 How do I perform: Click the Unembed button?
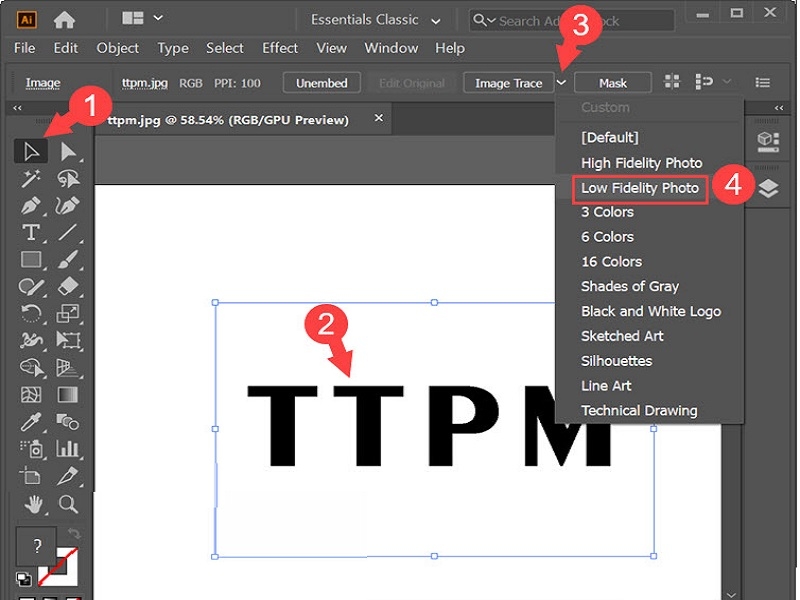[x=321, y=83]
